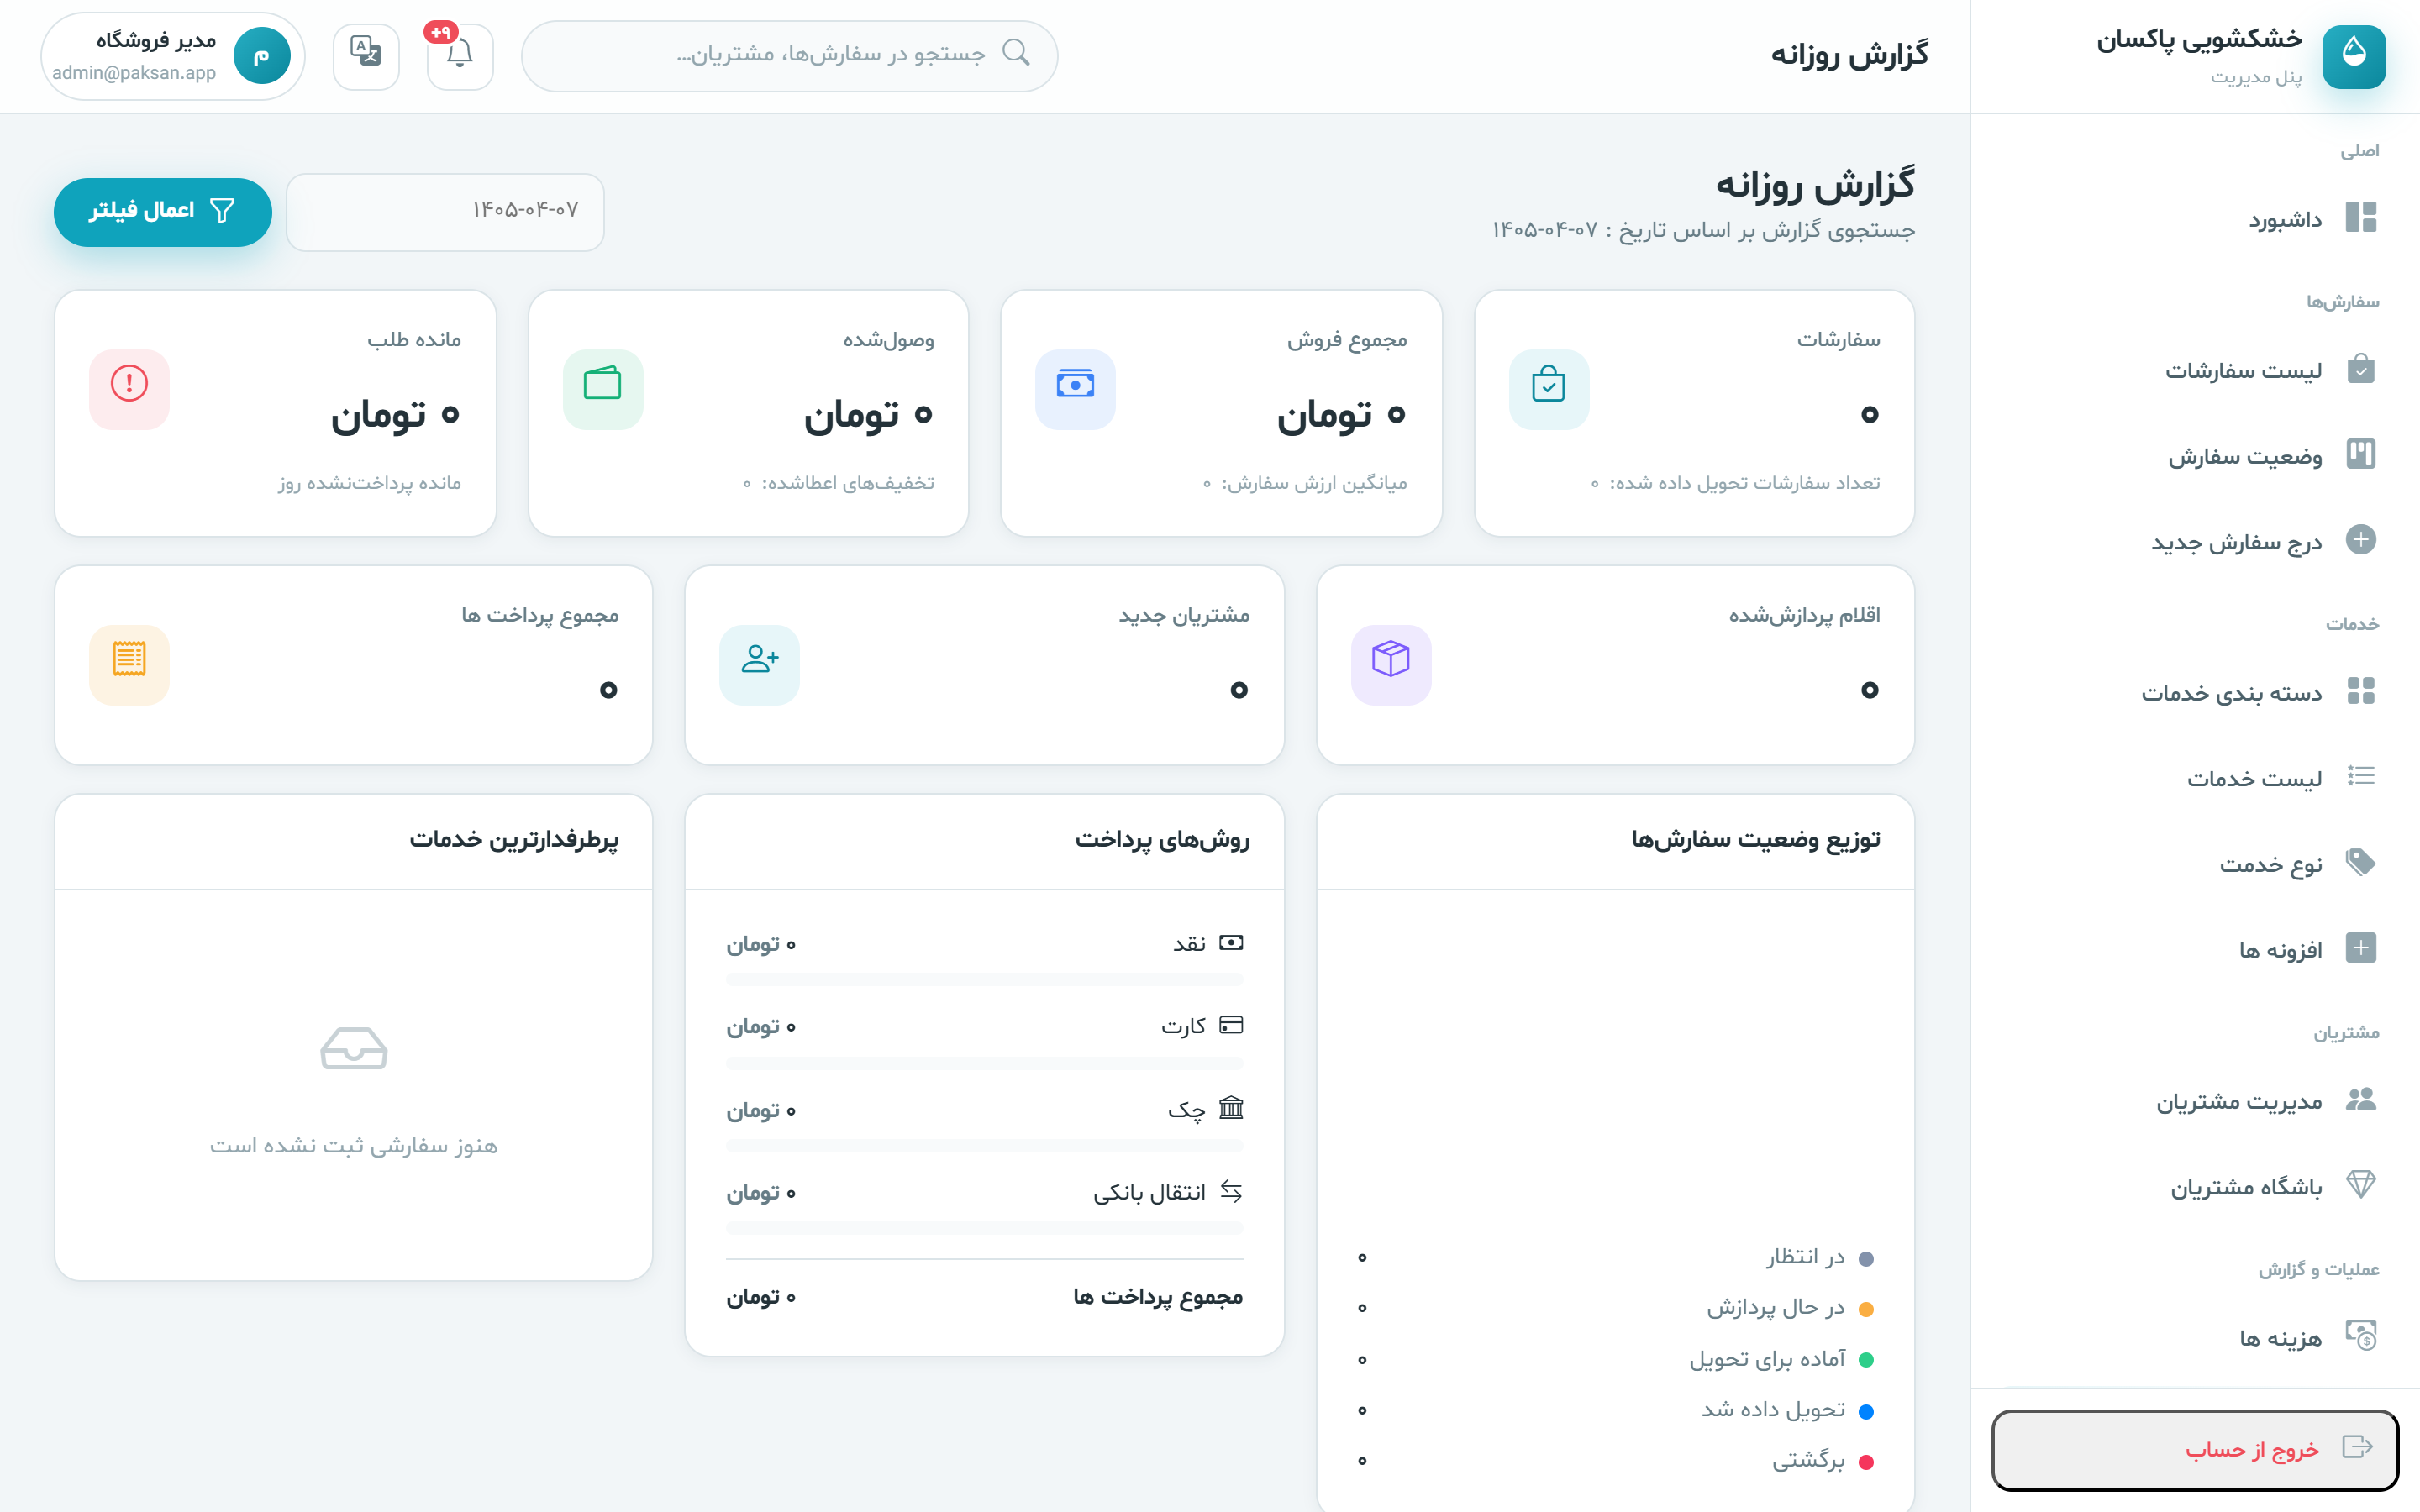Image resolution: width=2420 pixels, height=1512 pixels.
Task: Open the notifications bell icon
Action: (460, 56)
